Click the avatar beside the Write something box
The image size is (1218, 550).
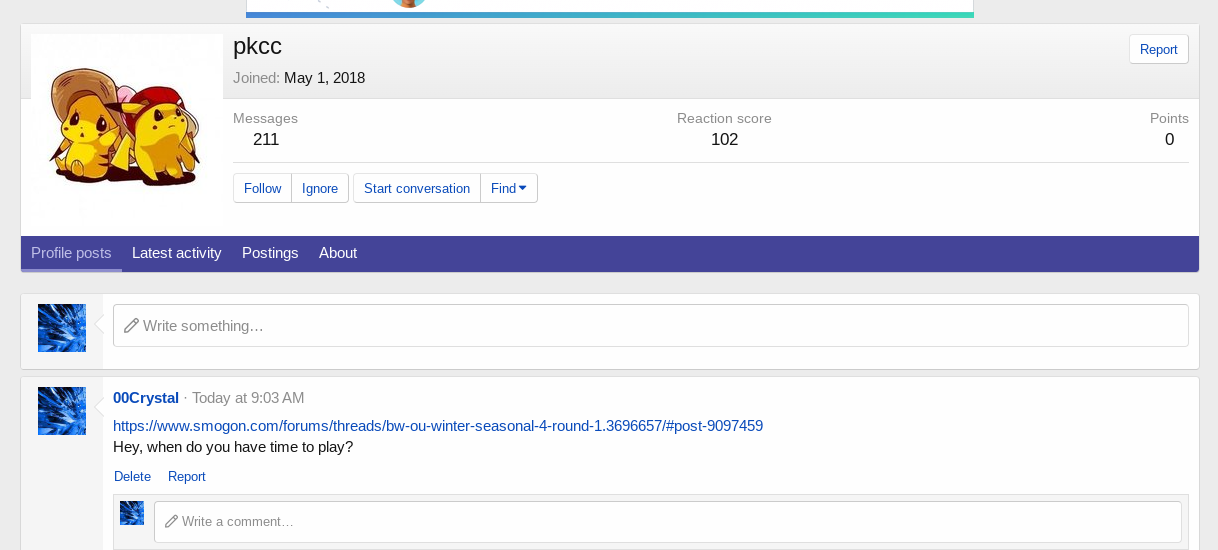62,328
